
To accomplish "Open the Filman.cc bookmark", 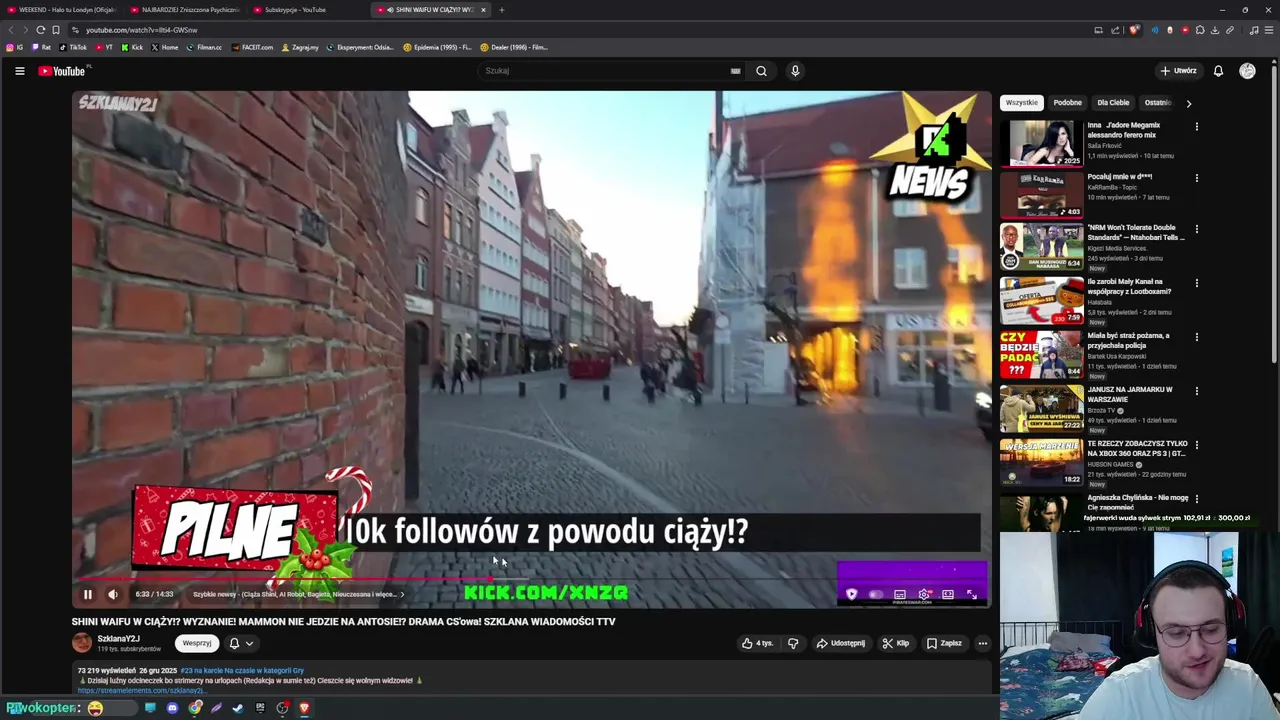I will pos(204,47).
